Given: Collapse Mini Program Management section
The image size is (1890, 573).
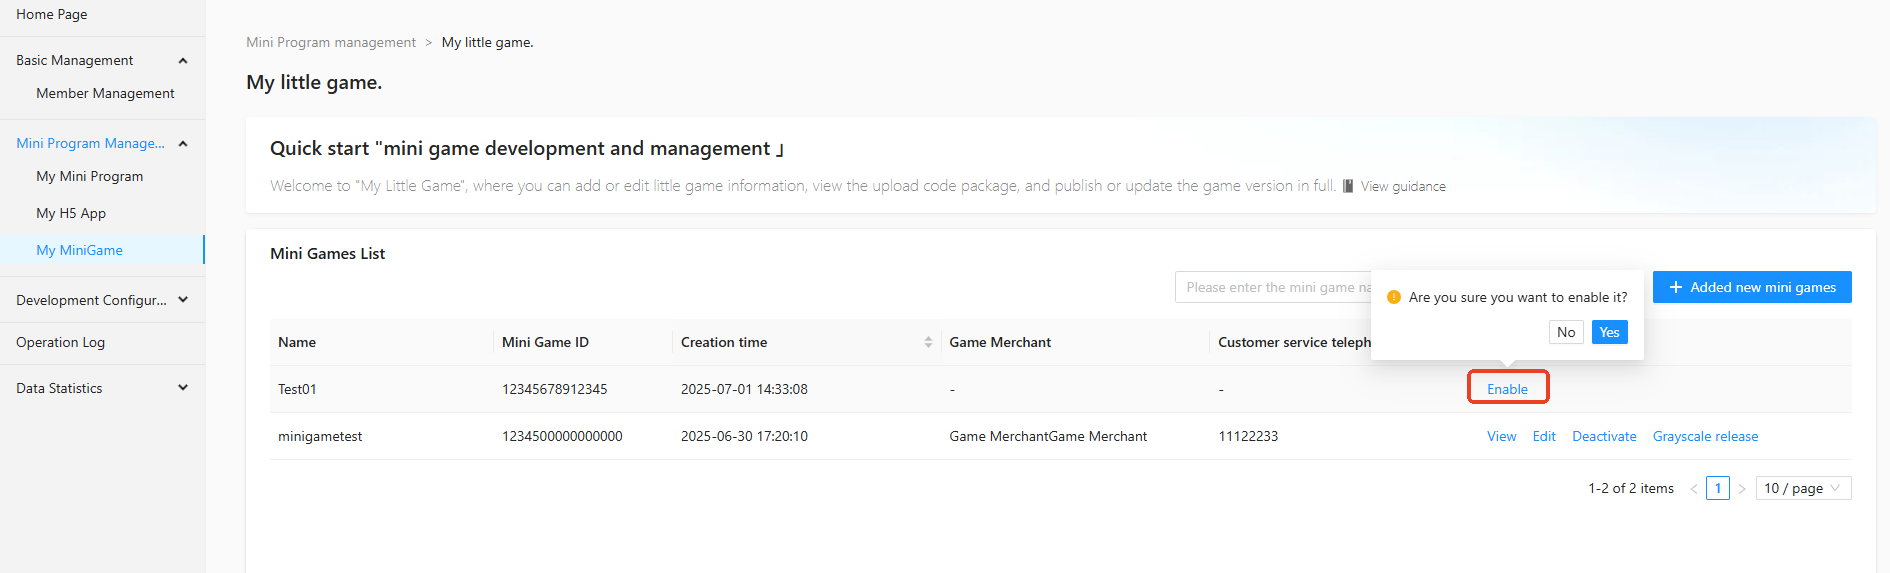Looking at the screenshot, I should point(183,144).
